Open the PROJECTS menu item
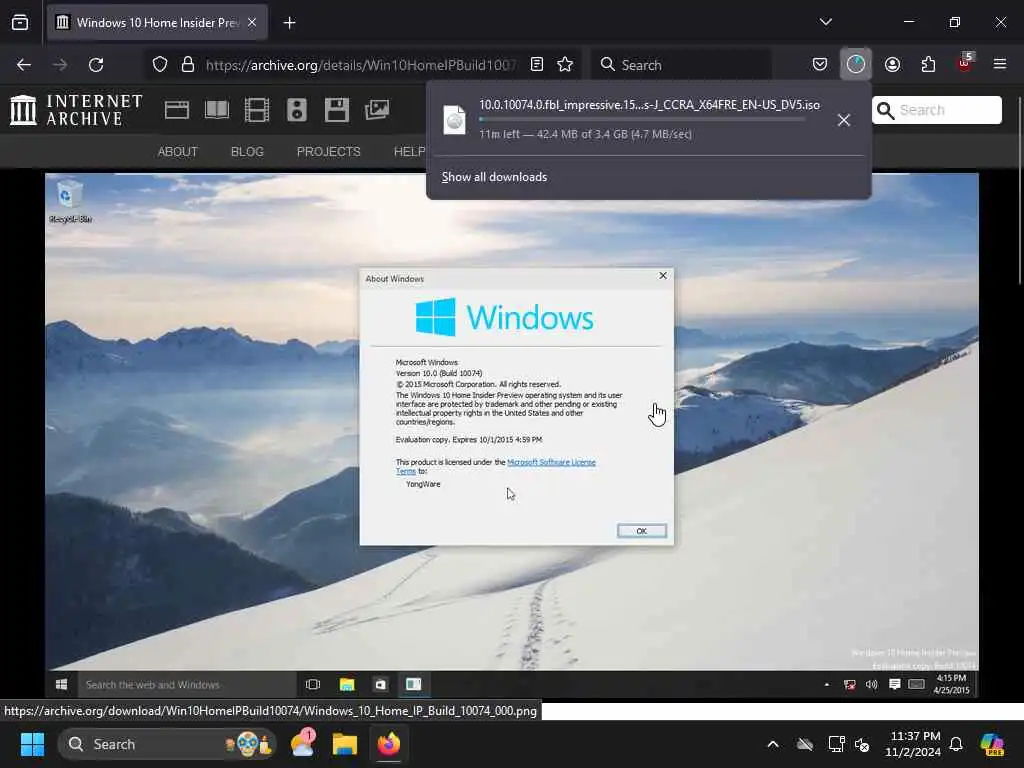Screen dimensions: 1024x768 328,152
